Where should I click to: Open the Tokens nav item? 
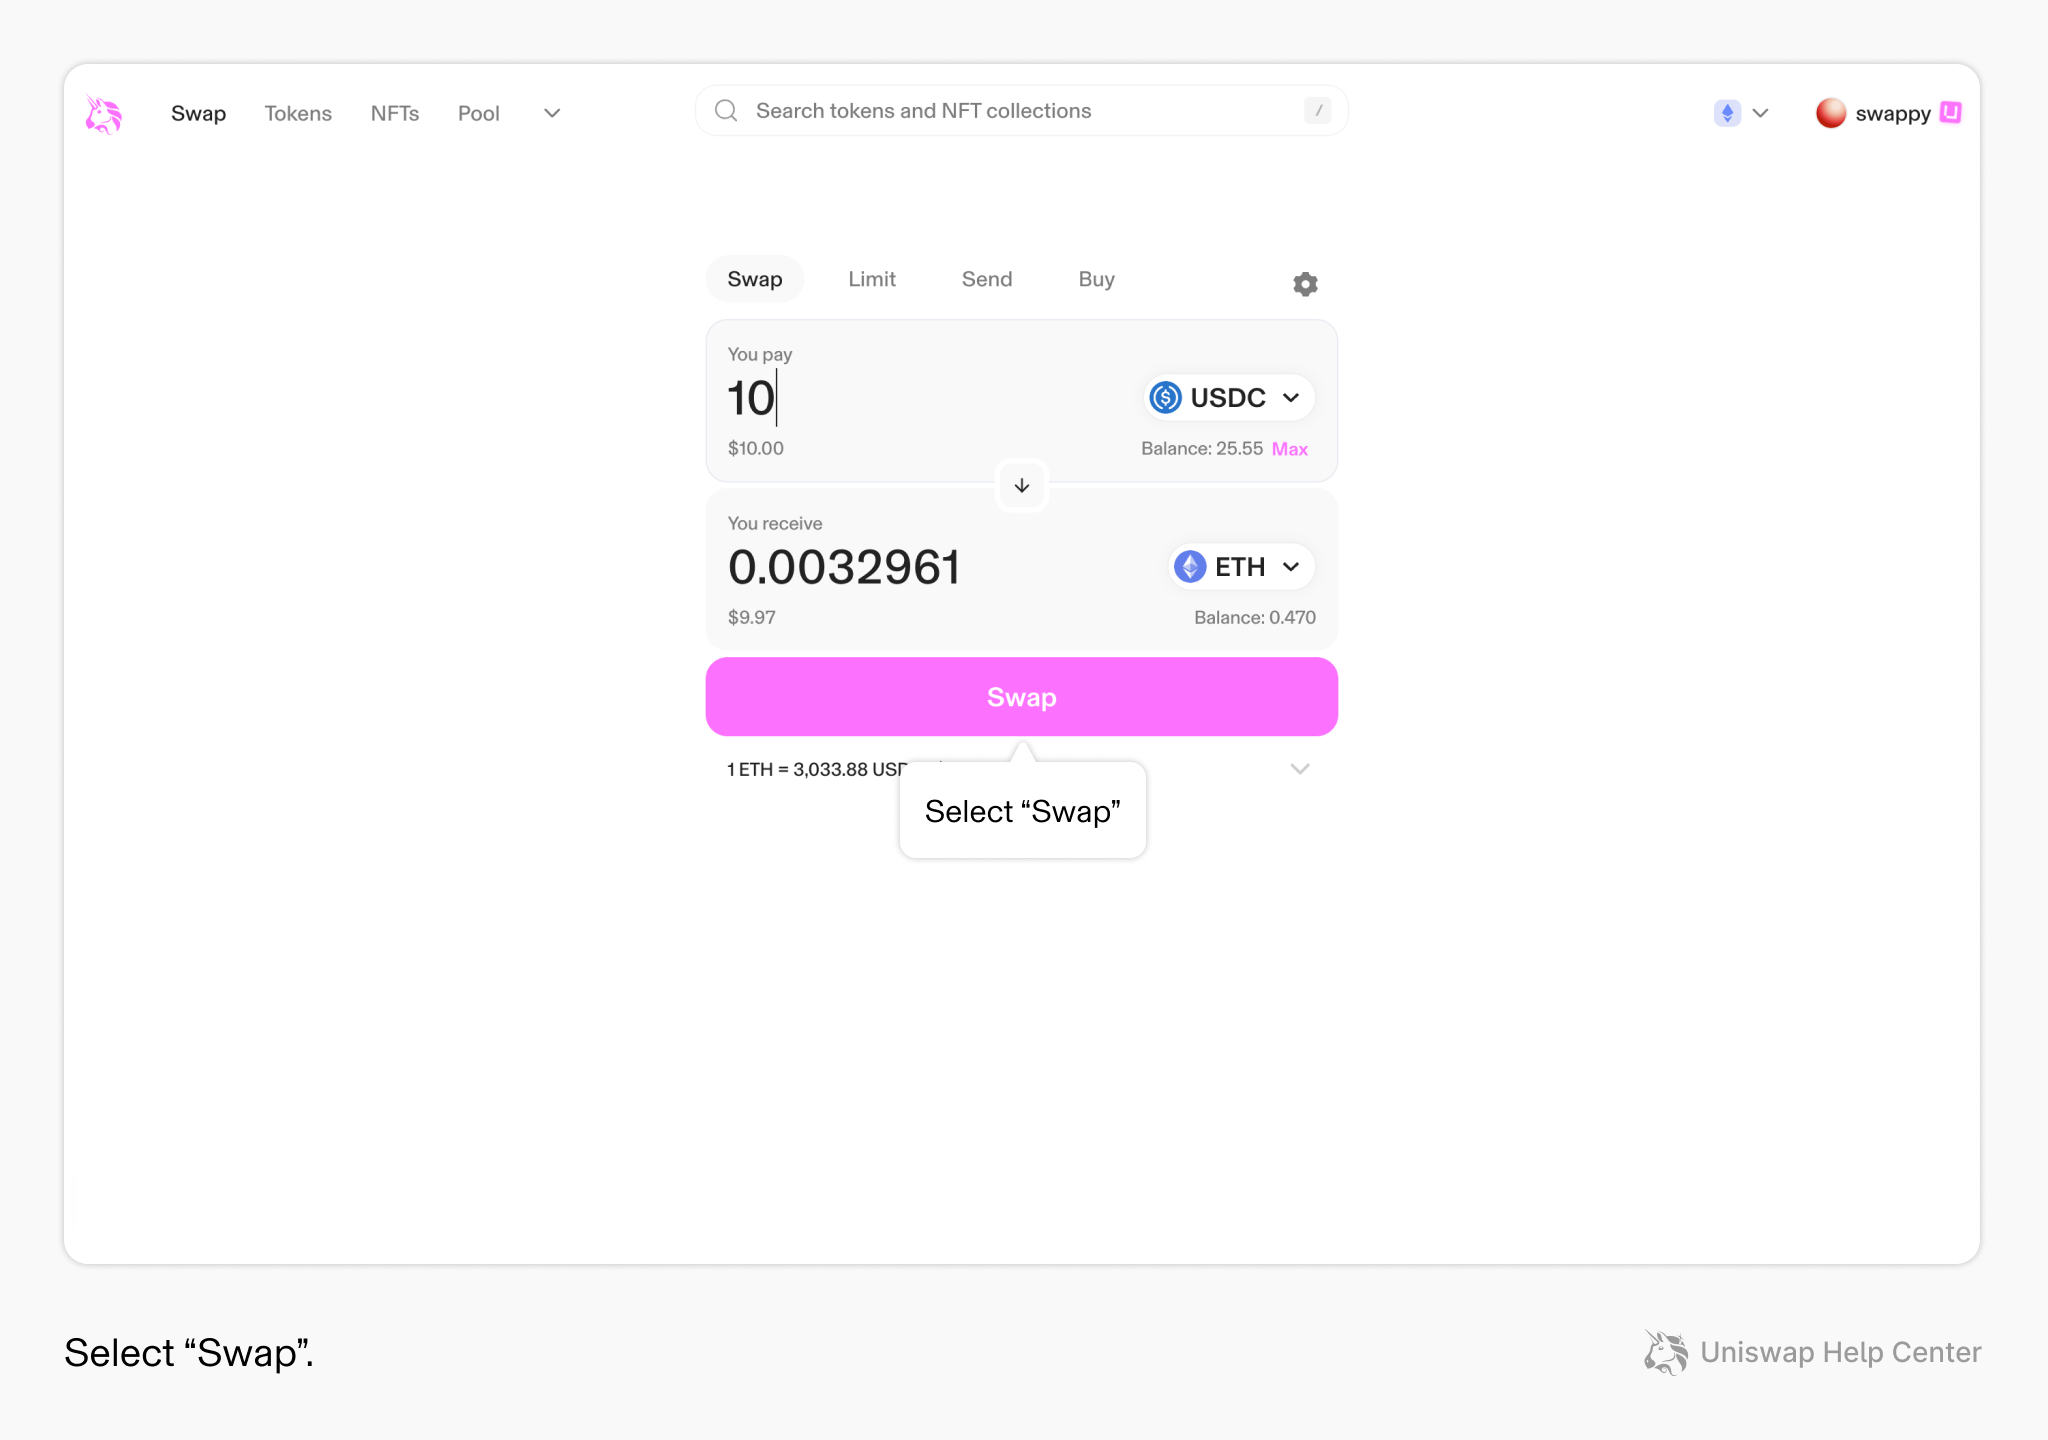point(298,113)
